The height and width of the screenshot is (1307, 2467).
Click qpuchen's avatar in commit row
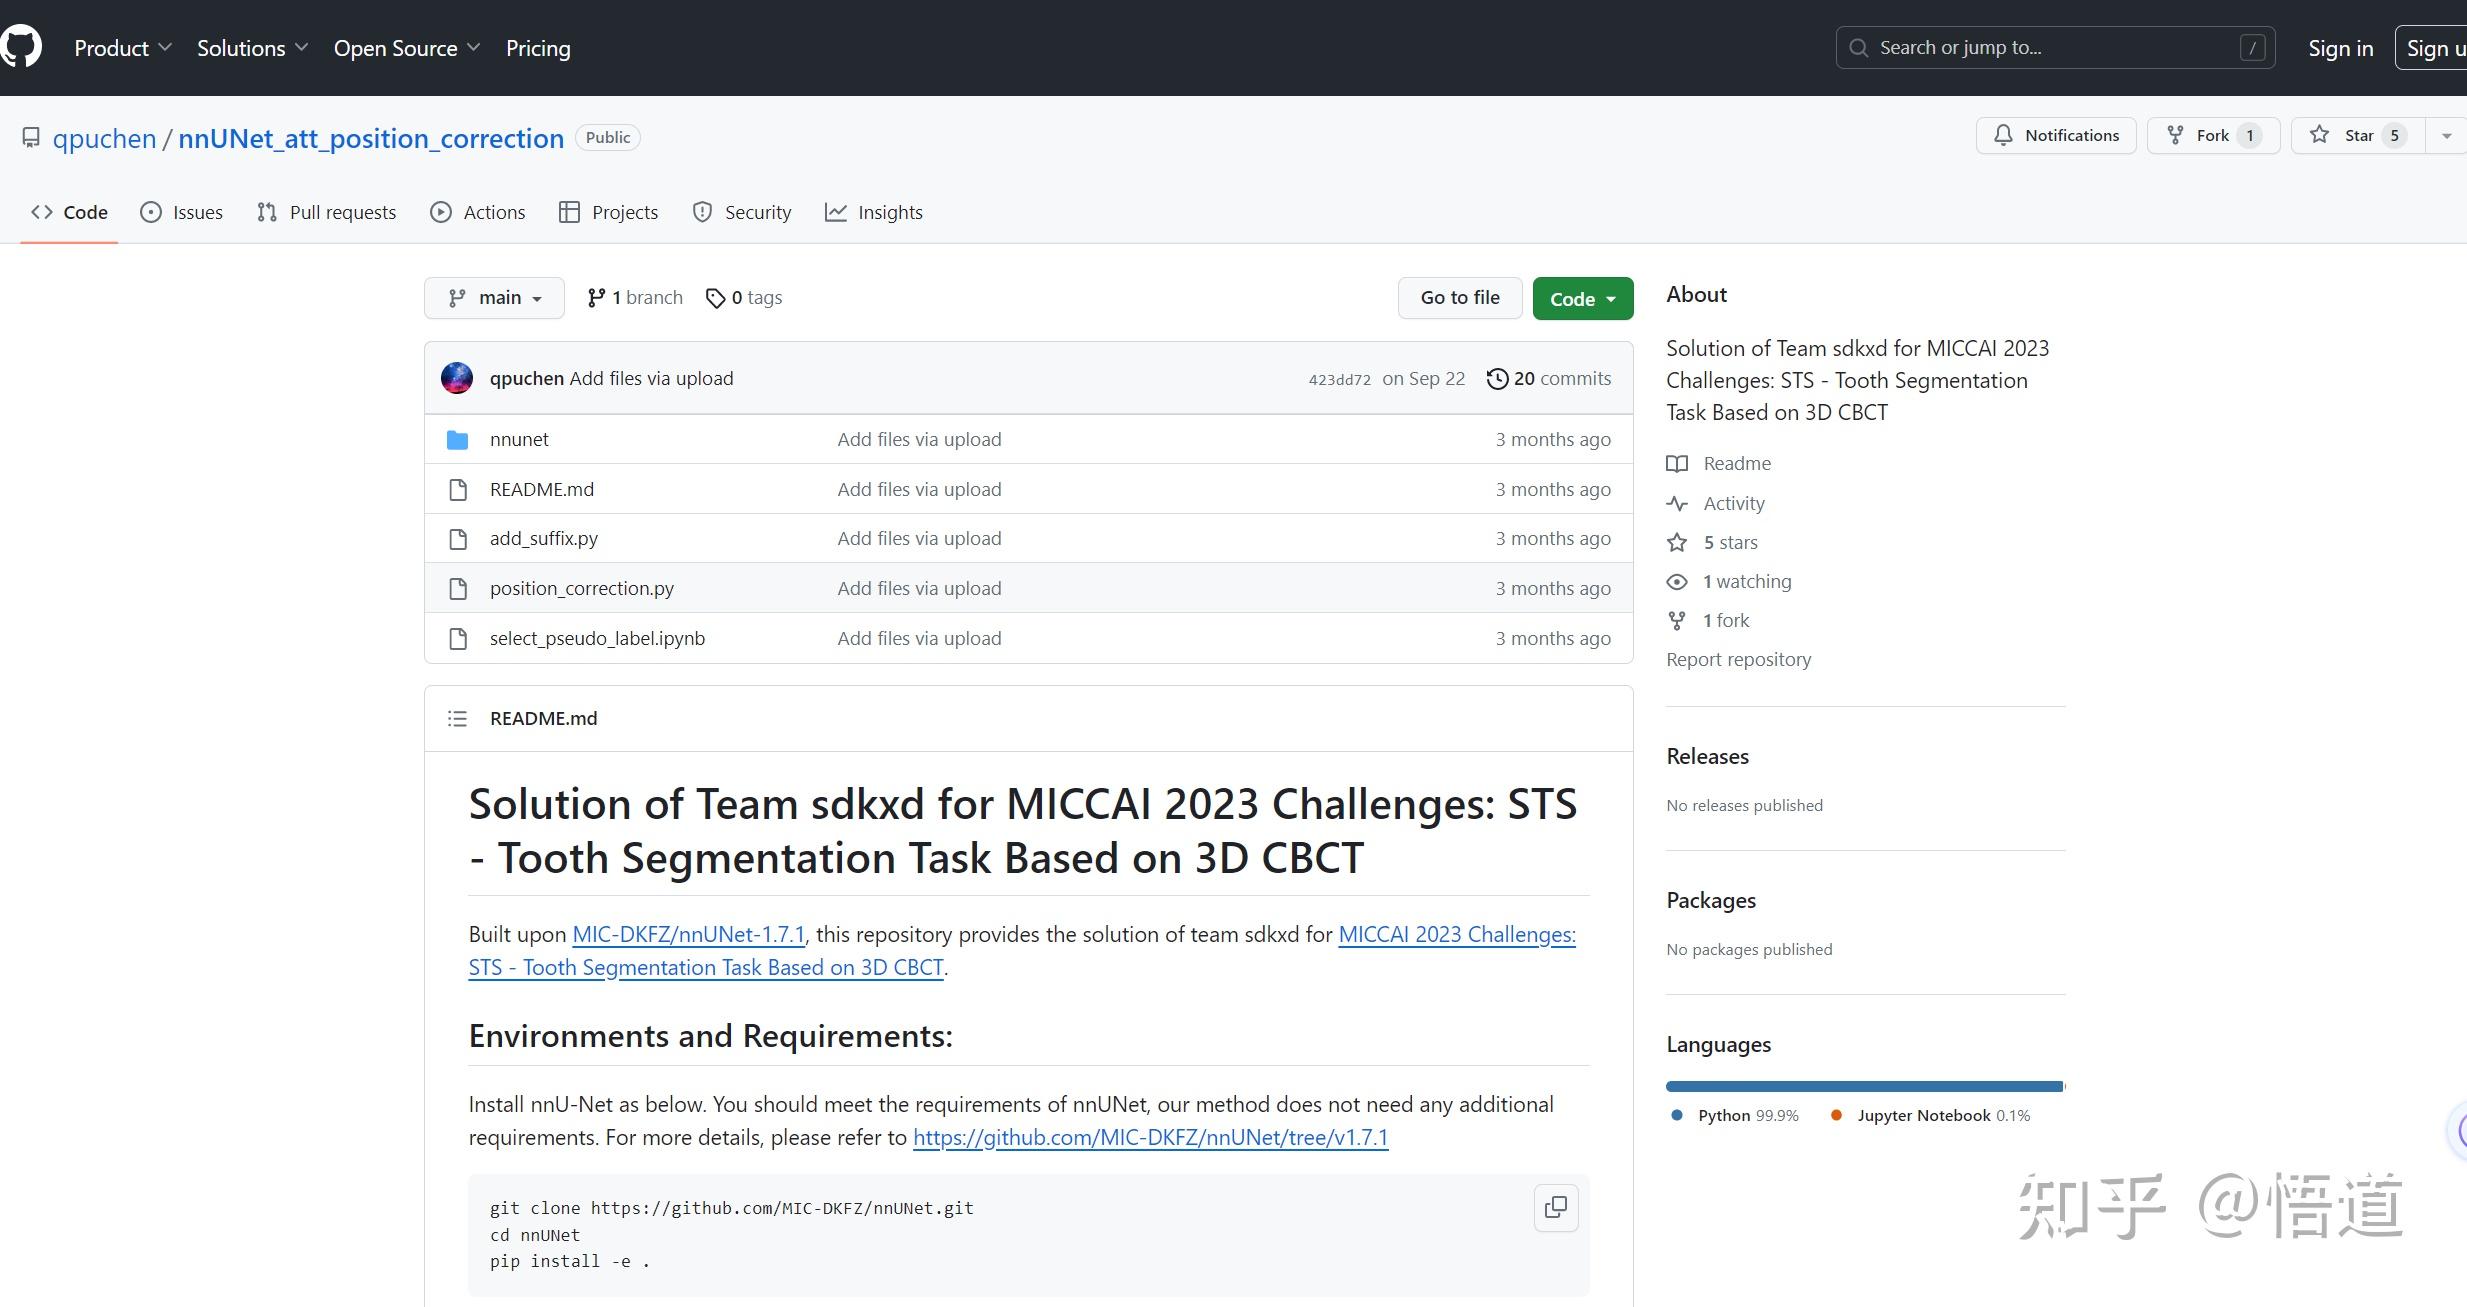click(x=457, y=378)
